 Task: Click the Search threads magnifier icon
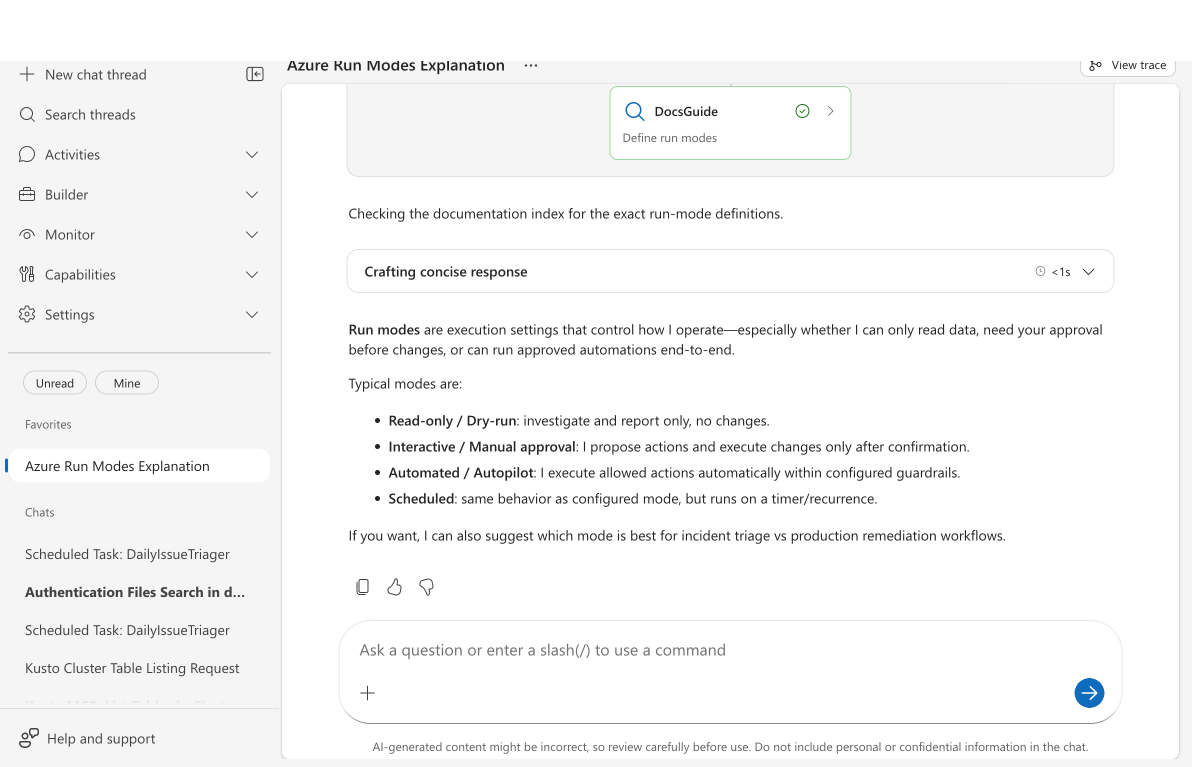(x=27, y=115)
